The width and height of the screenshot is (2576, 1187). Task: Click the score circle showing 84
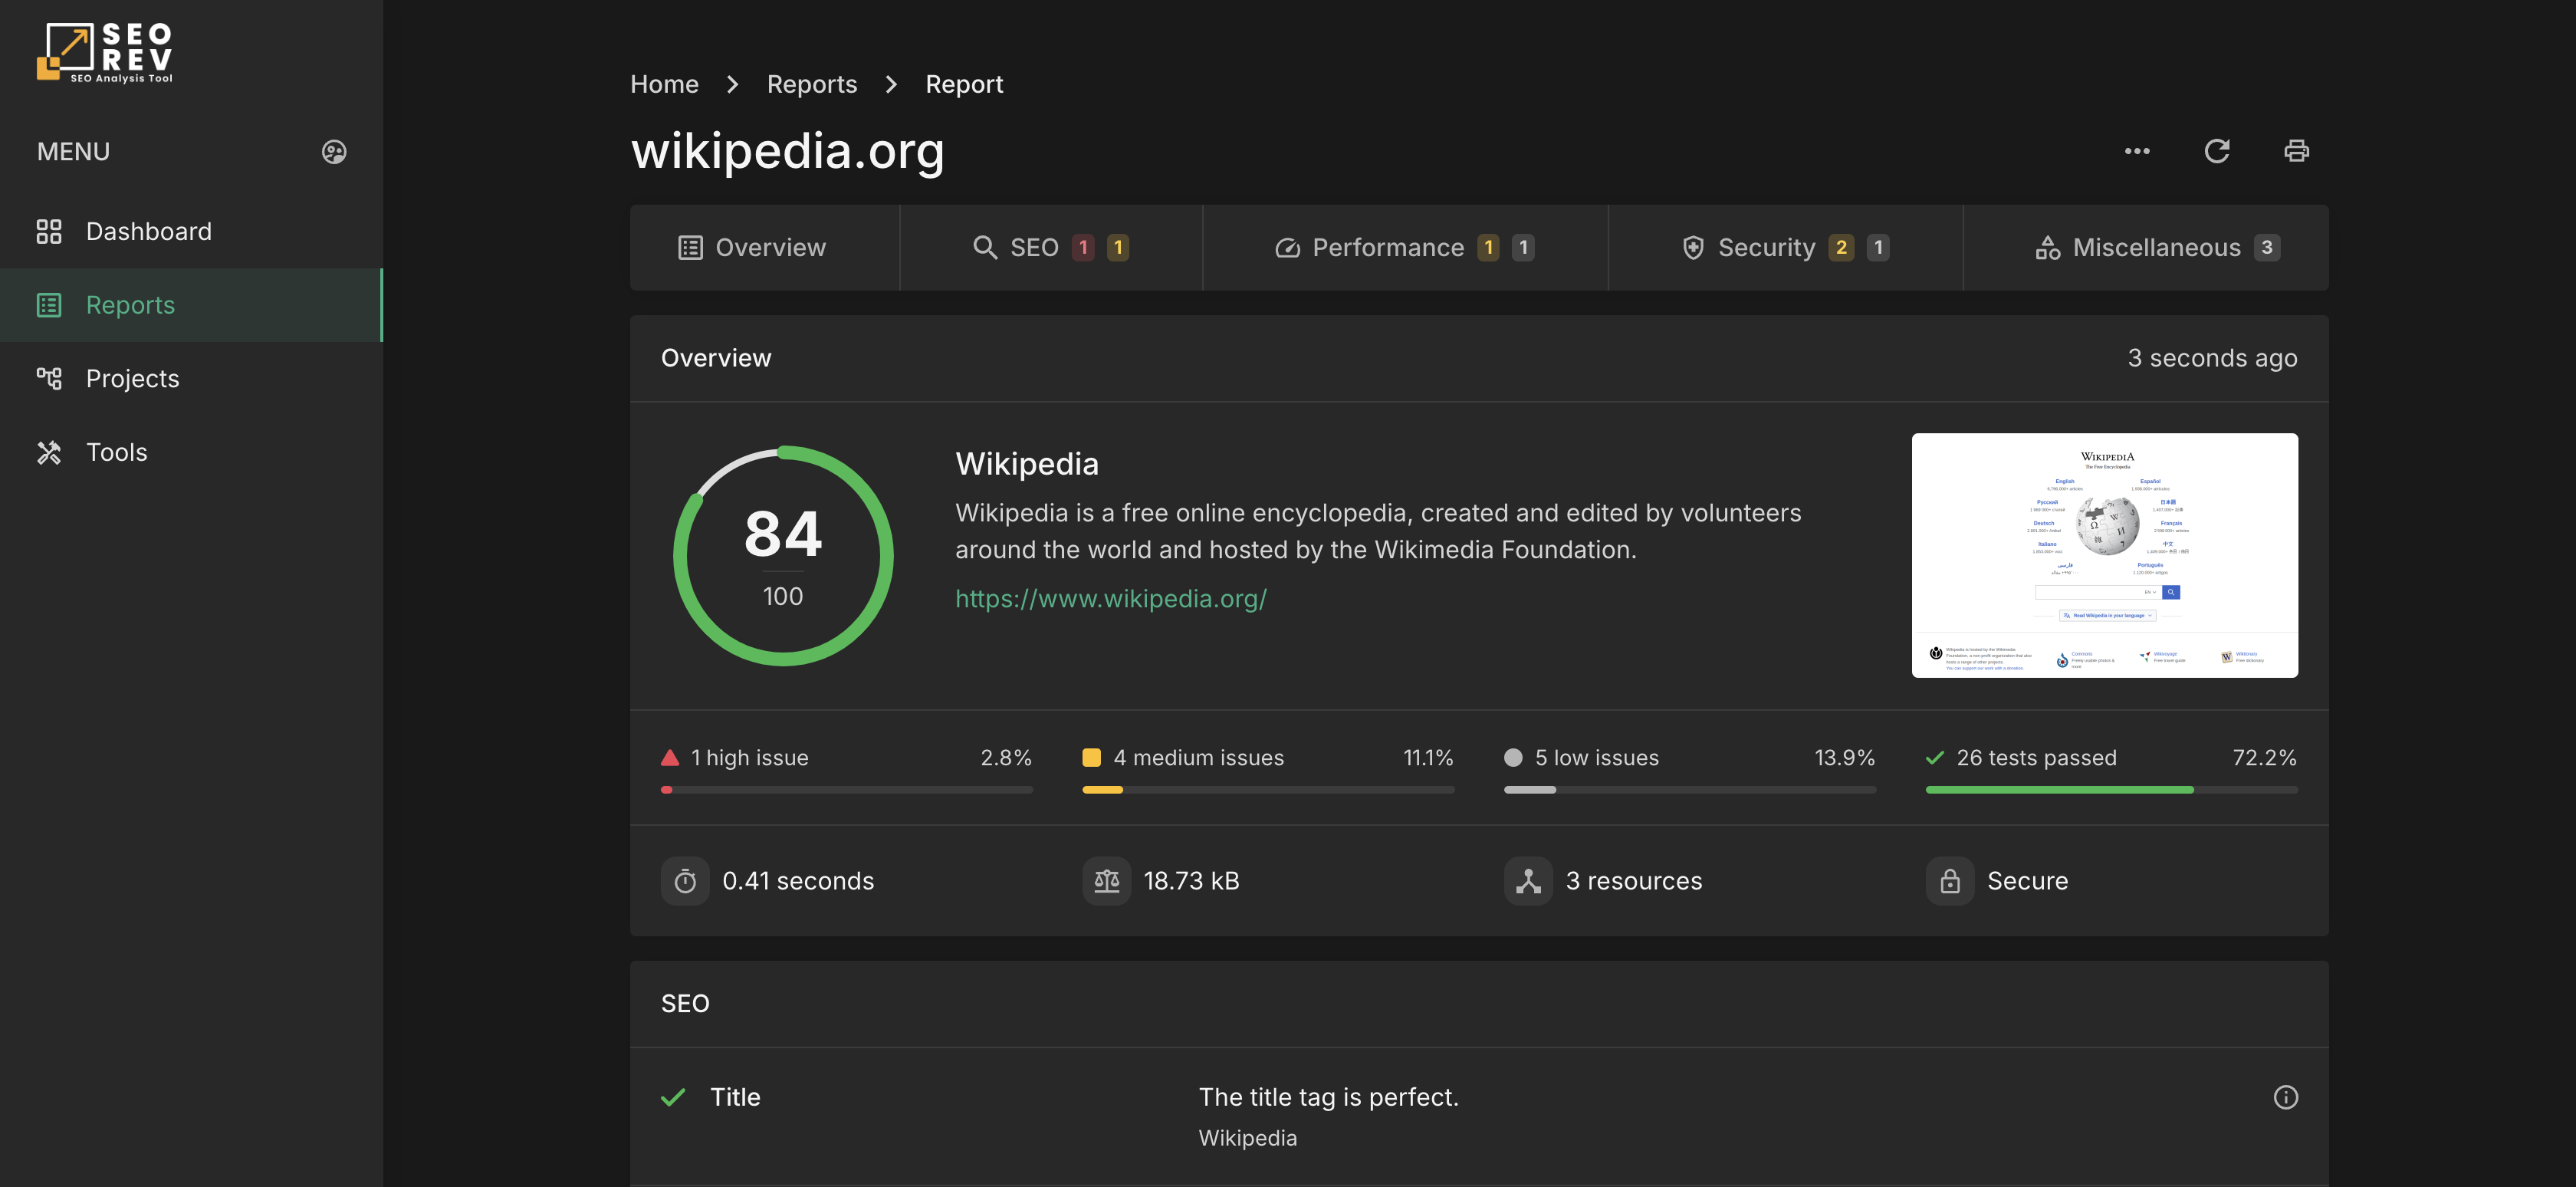tap(783, 556)
